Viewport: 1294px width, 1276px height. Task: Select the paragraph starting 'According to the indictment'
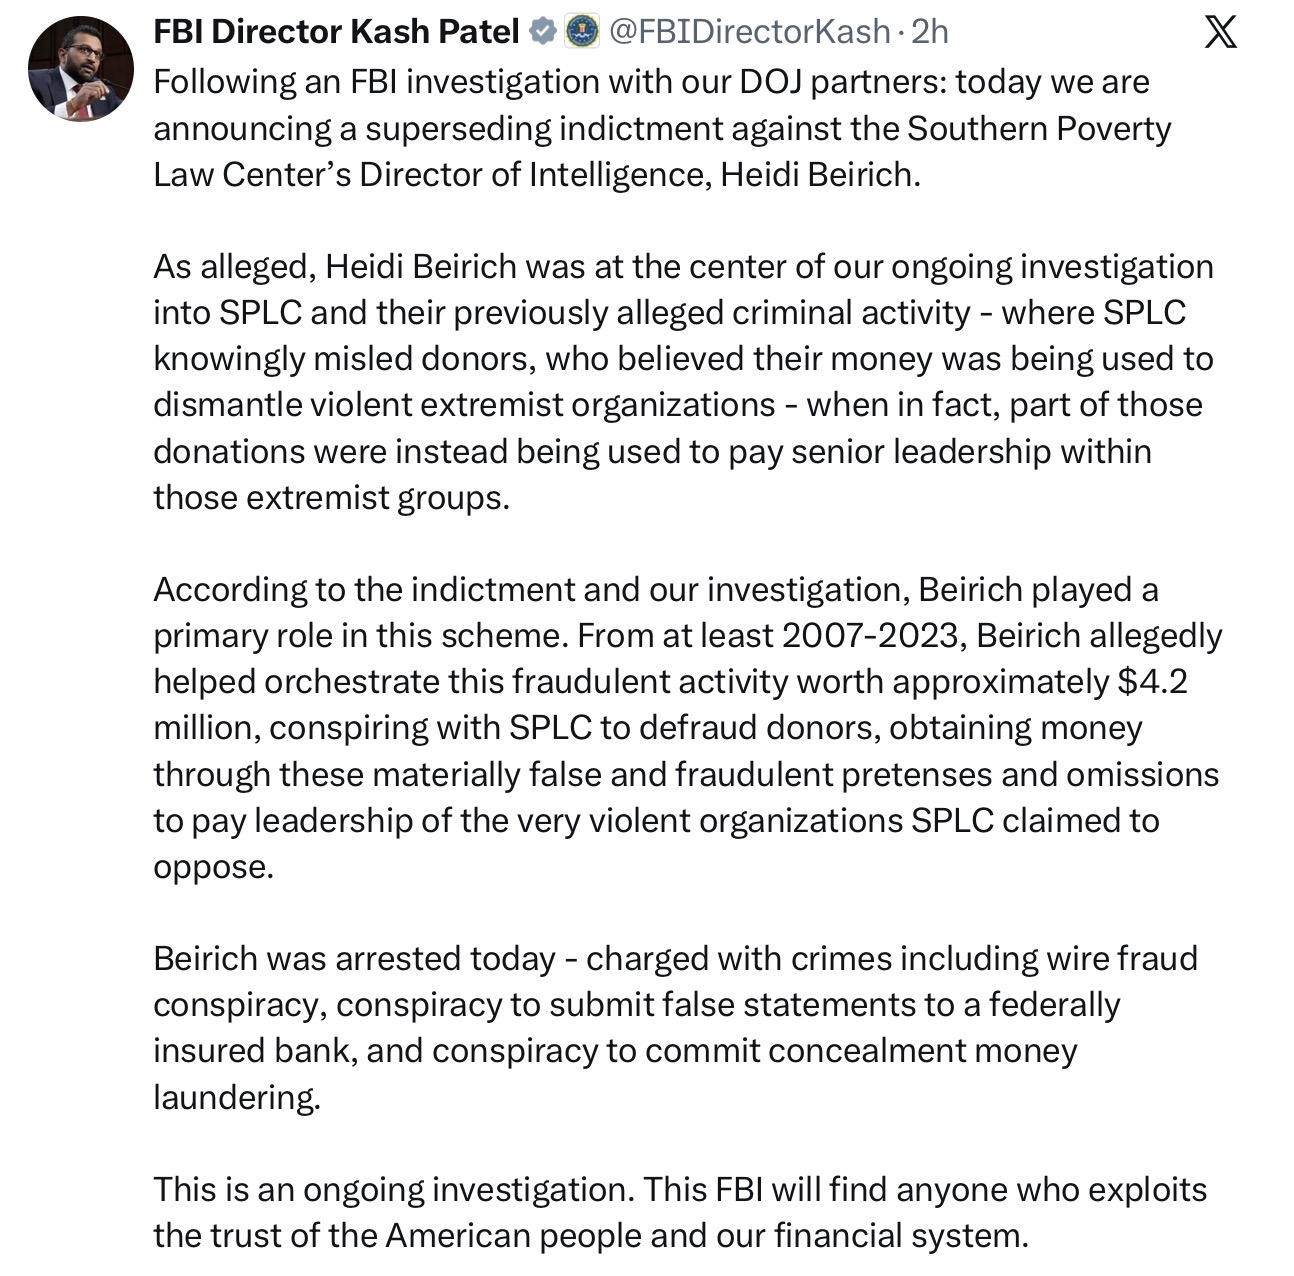[688, 727]
